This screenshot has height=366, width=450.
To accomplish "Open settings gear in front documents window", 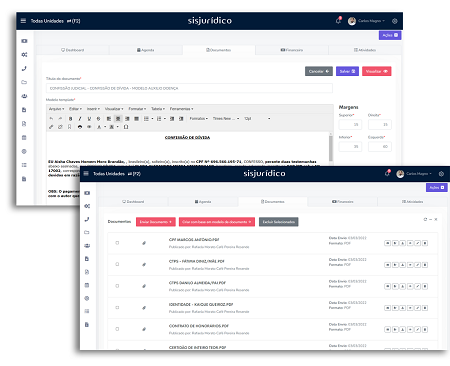I will 441,174.
